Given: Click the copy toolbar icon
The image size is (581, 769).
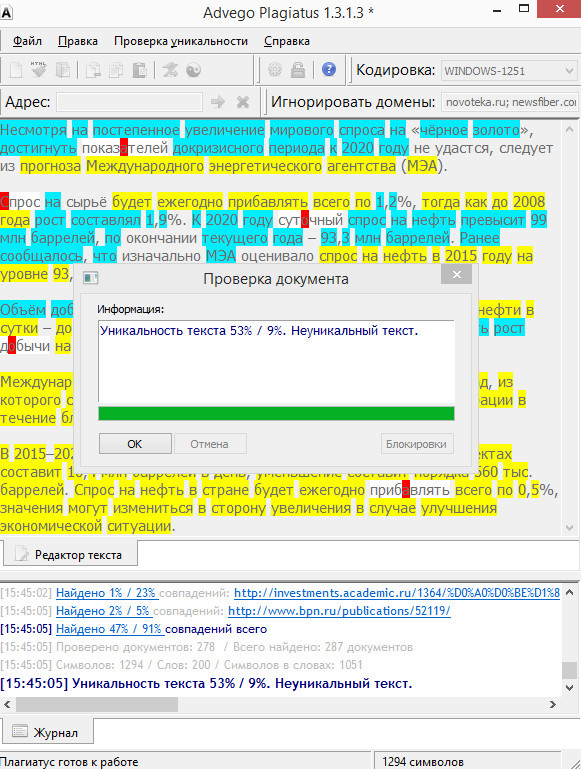Looking at the screenshot, I should pyautogui.click(x=116, y=70).
